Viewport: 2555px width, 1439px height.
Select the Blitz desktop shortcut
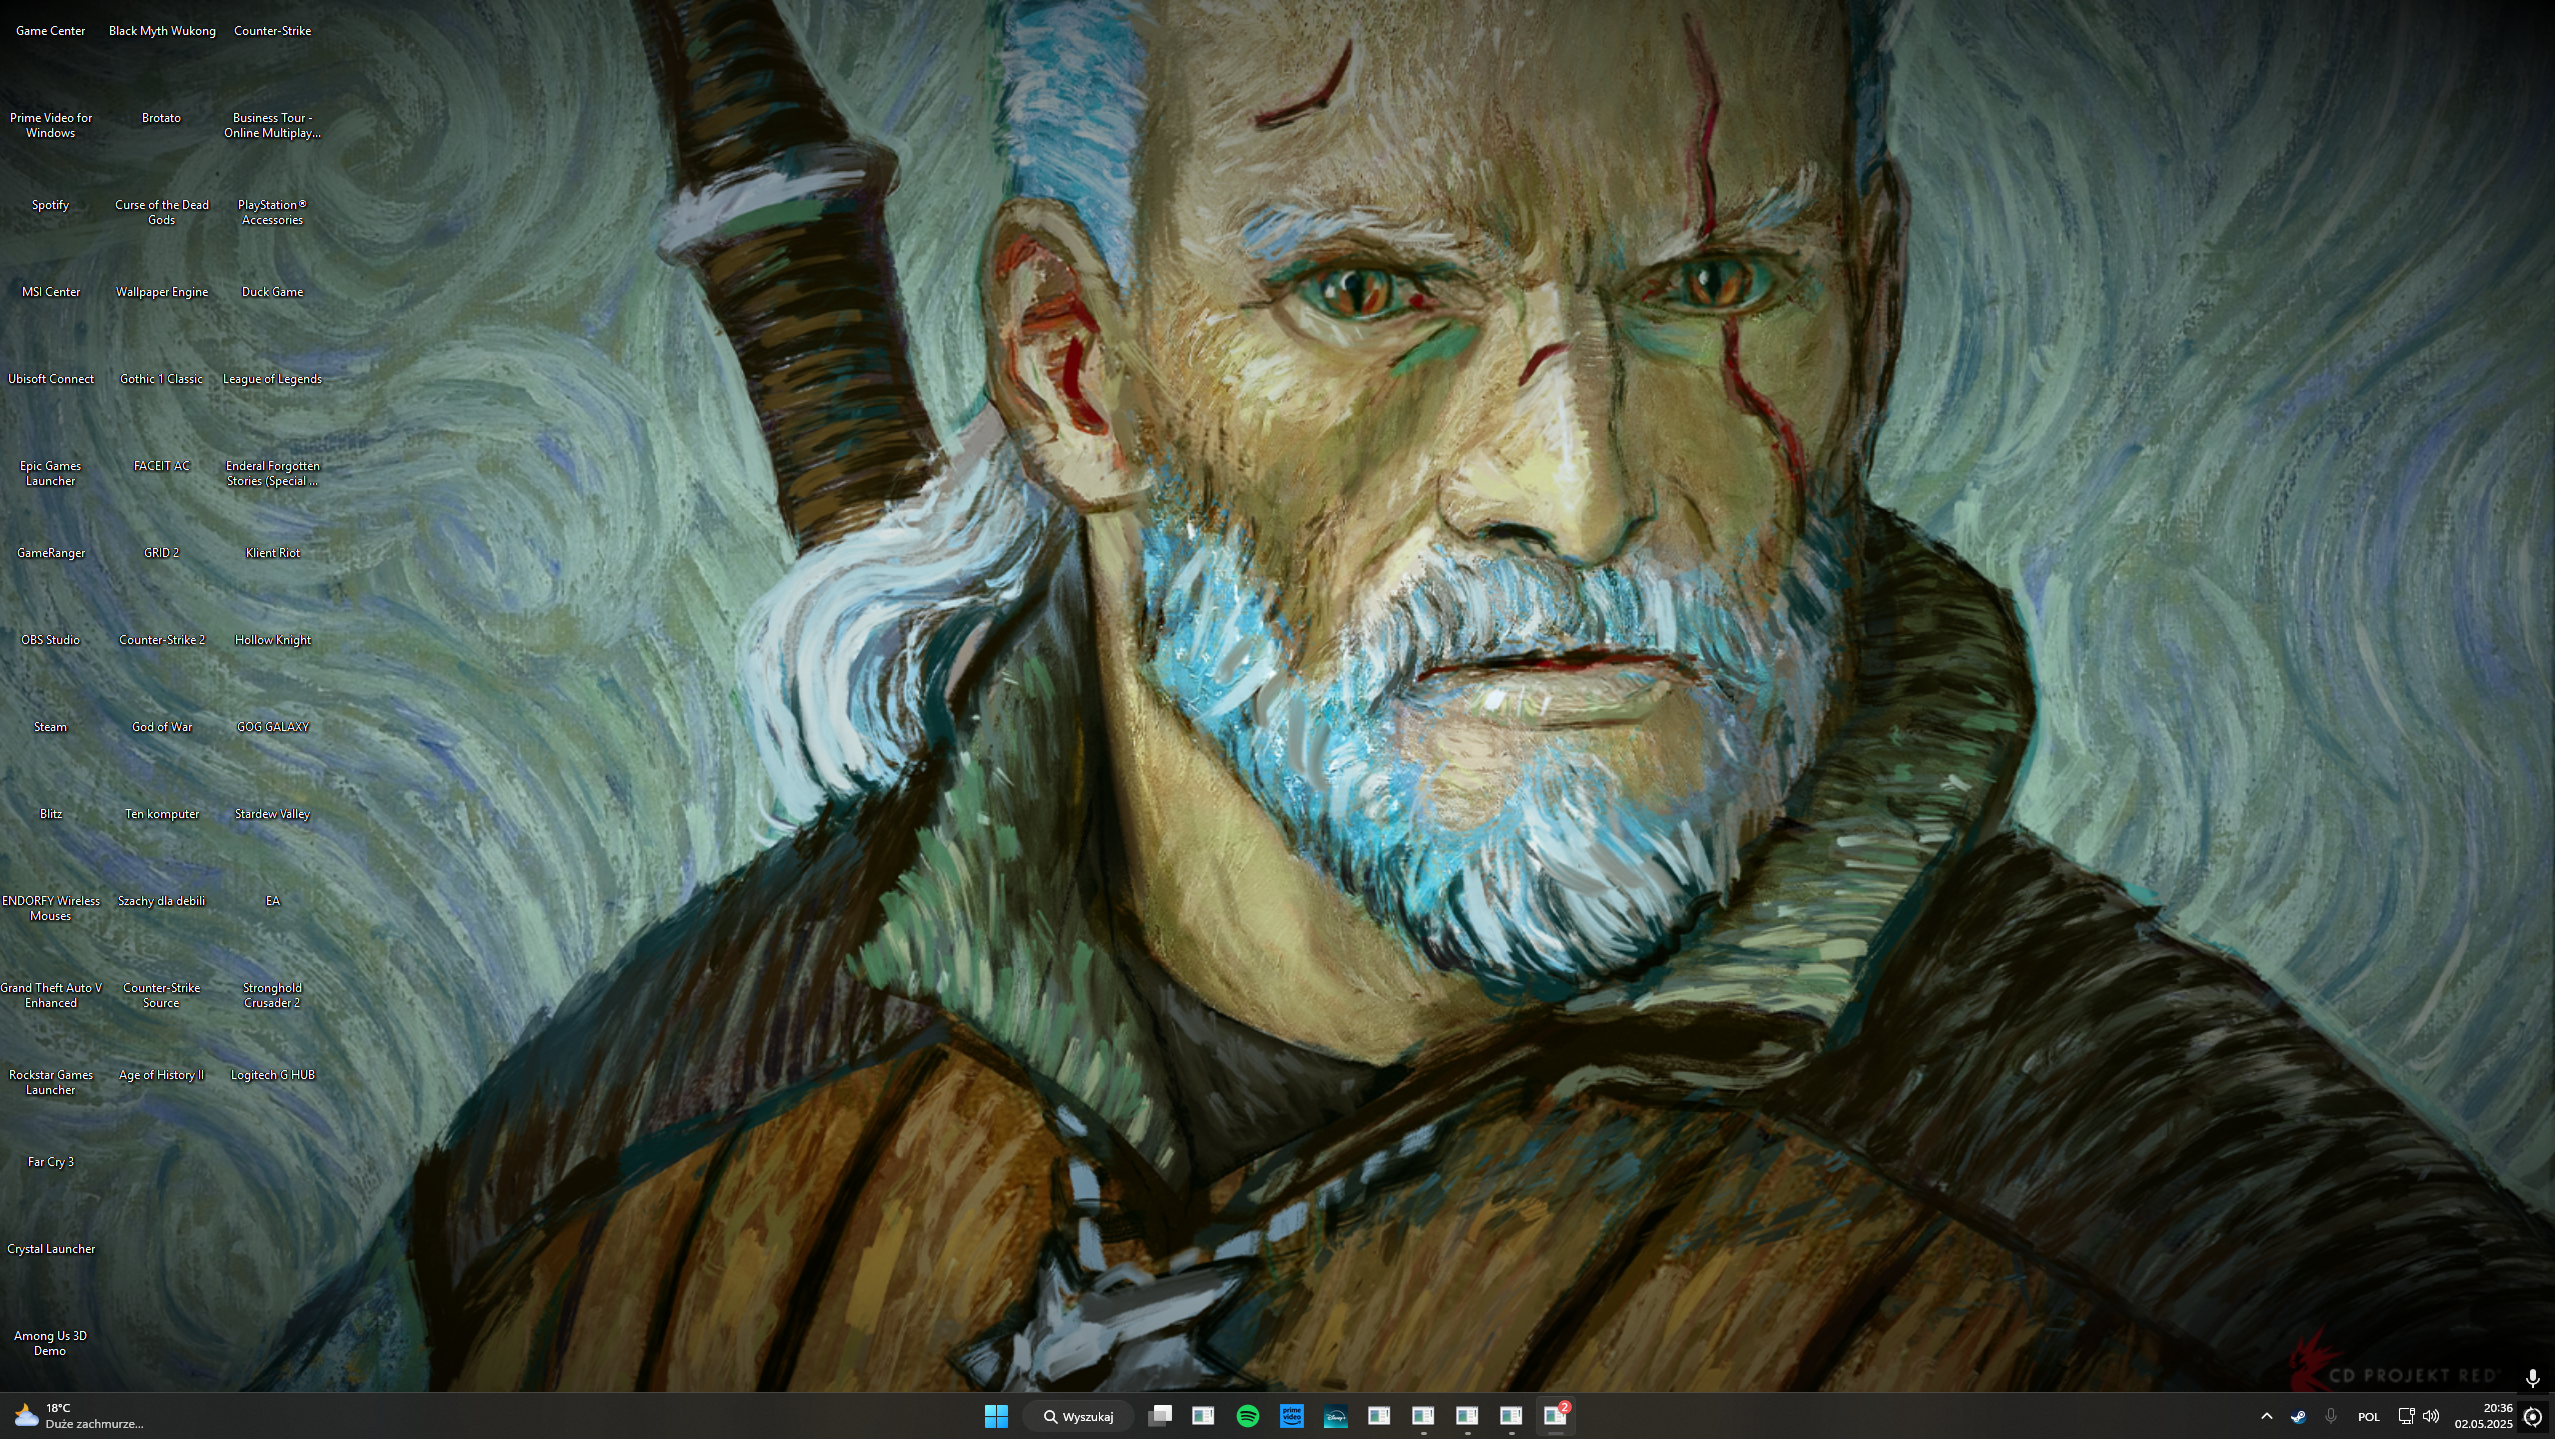[51, 814]
